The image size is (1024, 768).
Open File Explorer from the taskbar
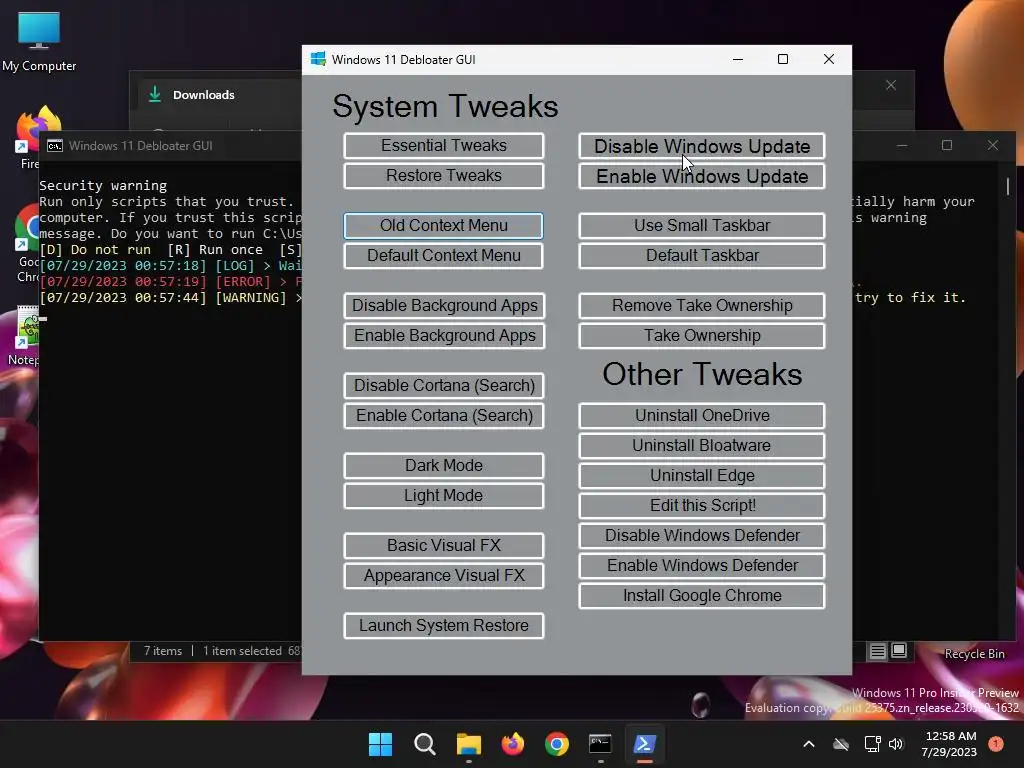coord(468,744)
